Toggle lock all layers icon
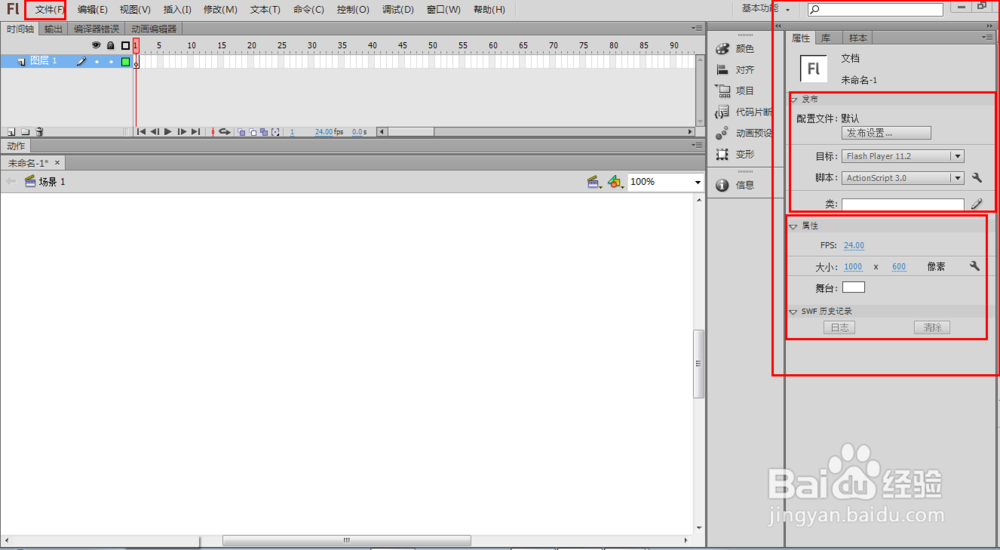The width and height of the screenshot is (1000, 550). click(110, 45)
